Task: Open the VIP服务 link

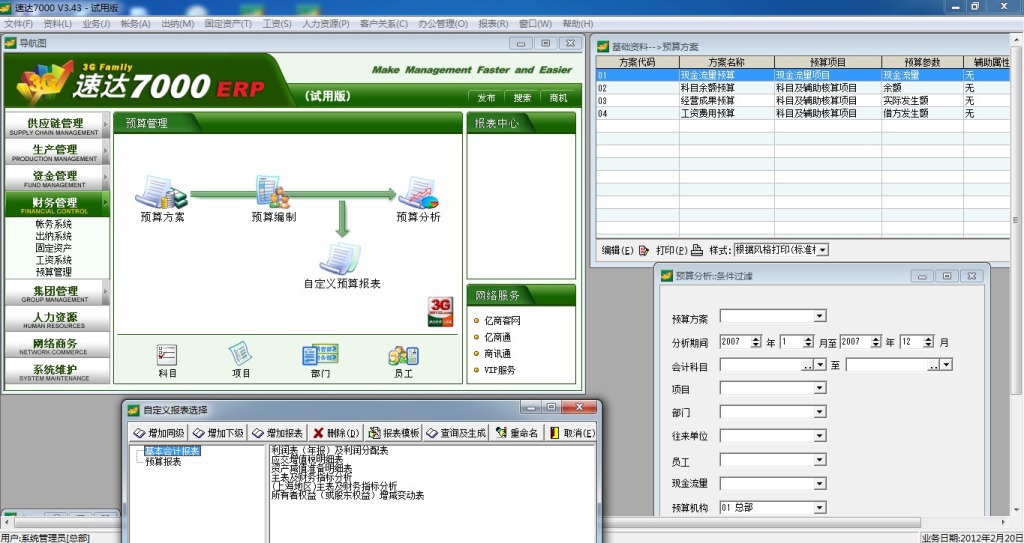Action: [x=500, y=370]
